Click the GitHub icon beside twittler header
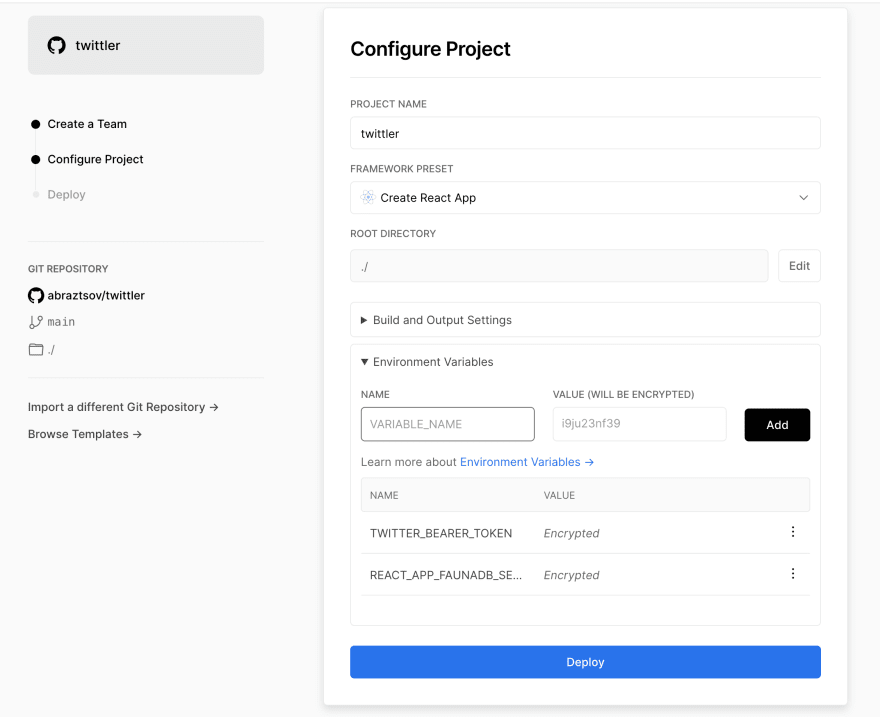 click(x=56, y=45)
